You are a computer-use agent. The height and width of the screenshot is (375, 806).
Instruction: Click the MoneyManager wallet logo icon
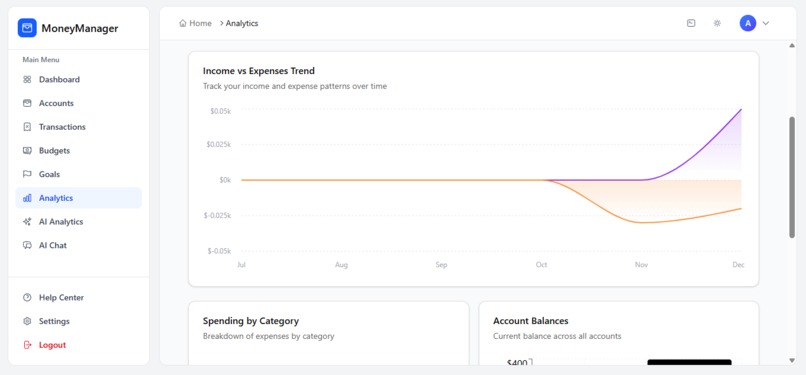click(27, 28)
